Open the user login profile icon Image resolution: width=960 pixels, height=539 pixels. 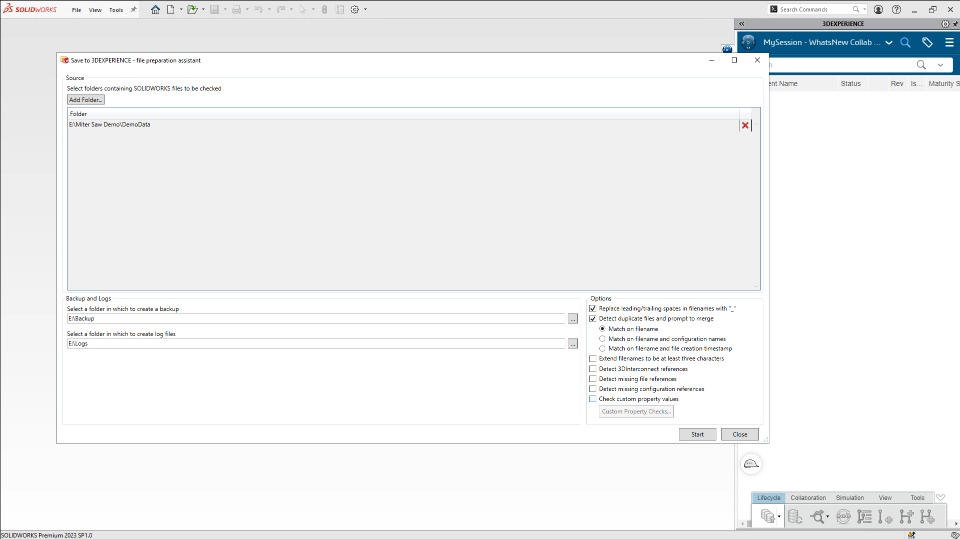[879, 10]
